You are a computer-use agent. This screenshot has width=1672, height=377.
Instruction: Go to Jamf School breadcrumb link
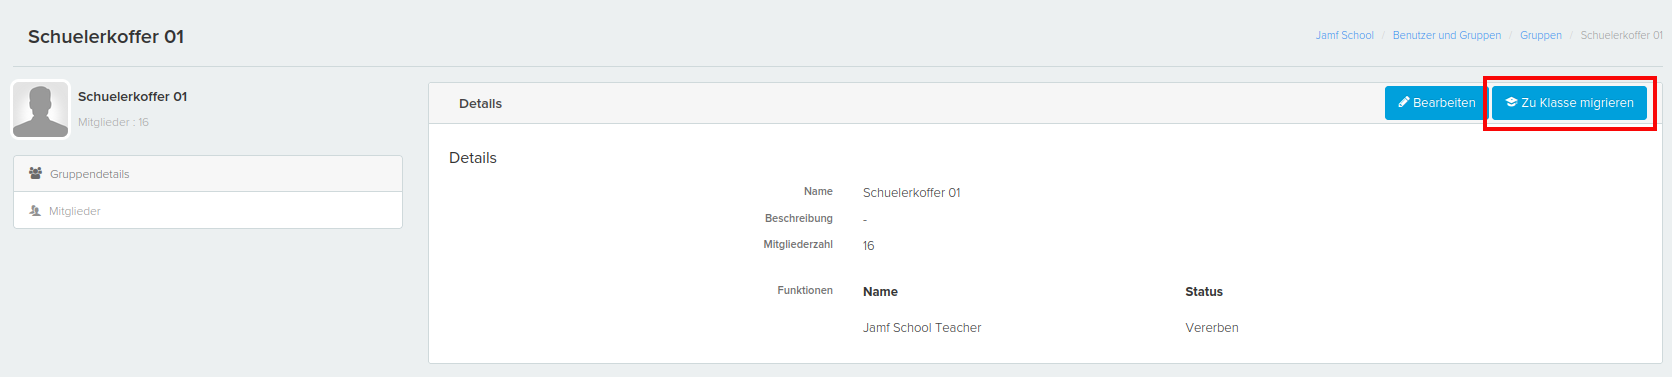(1344, 35)
